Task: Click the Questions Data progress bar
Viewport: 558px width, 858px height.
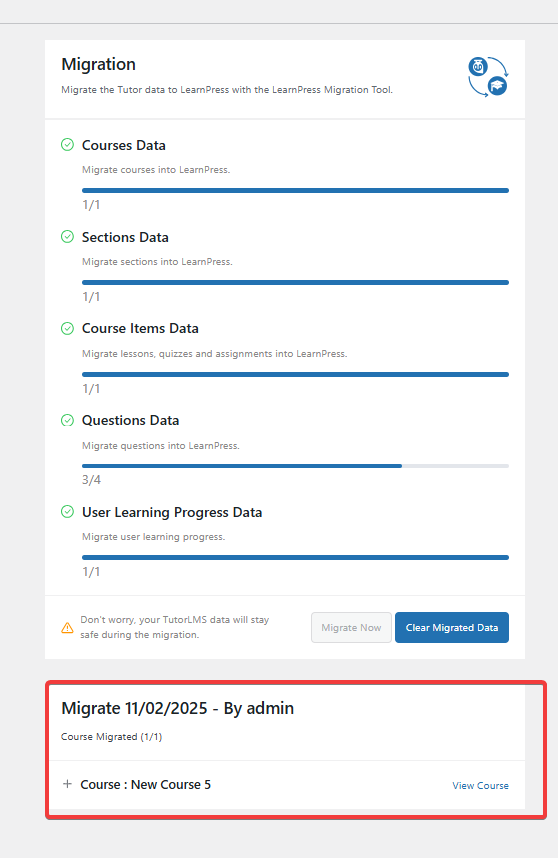Action: (295, 466)
